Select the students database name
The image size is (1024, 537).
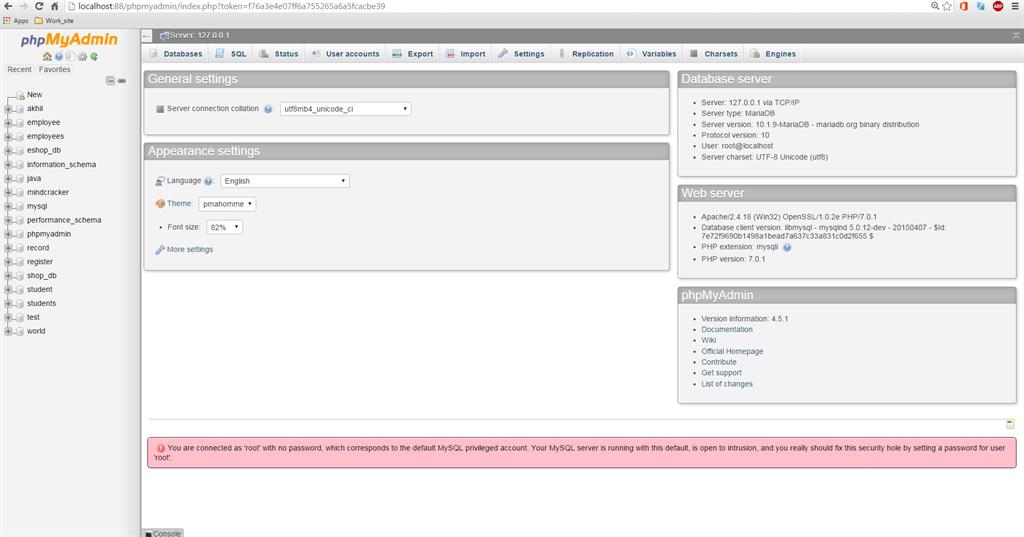tap(41, 304)
